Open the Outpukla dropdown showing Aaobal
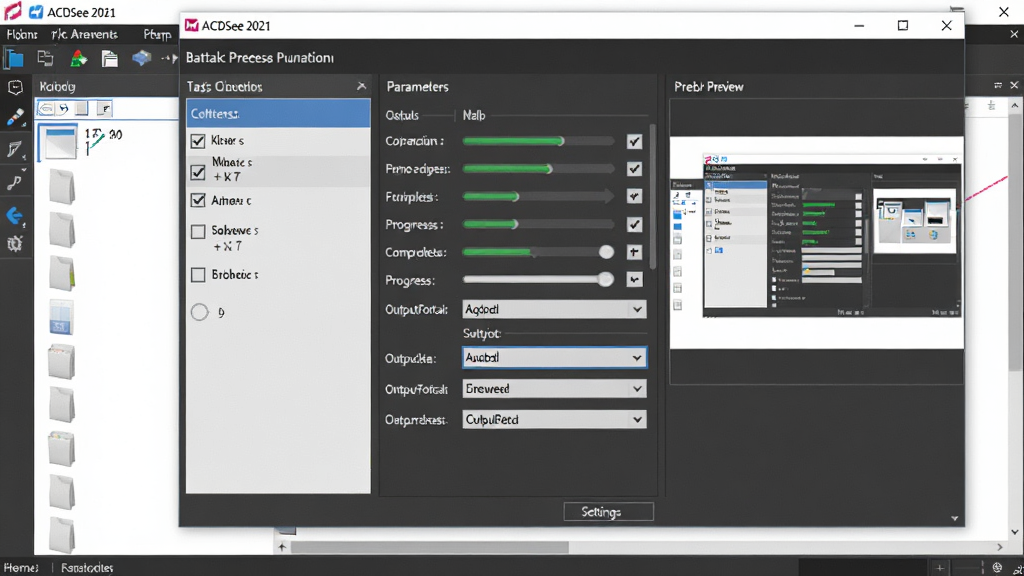 (x=554, y=358)
